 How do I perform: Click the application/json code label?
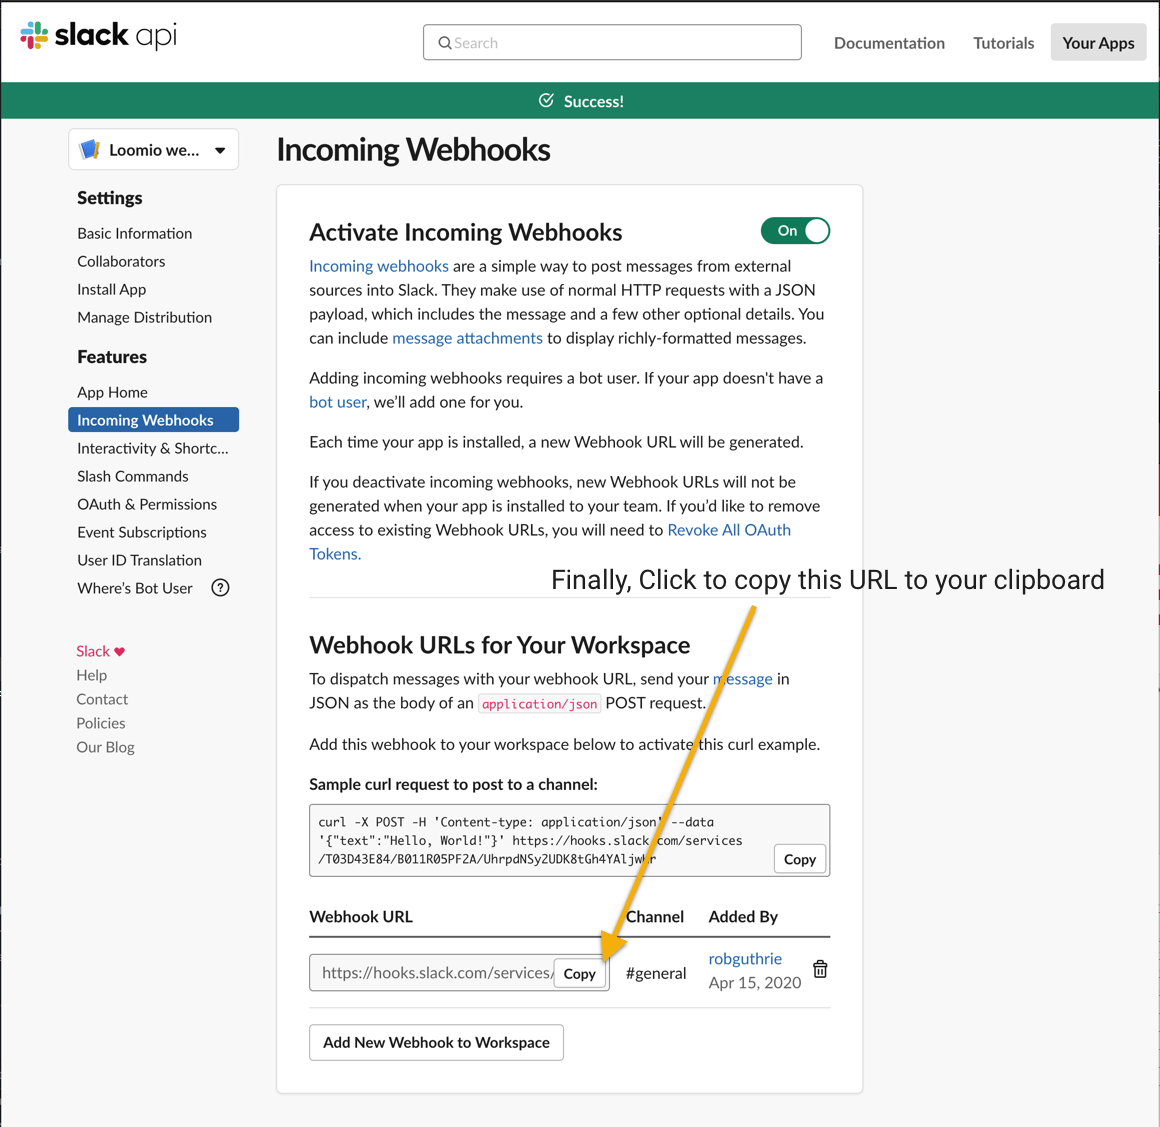tap(539, 704)
